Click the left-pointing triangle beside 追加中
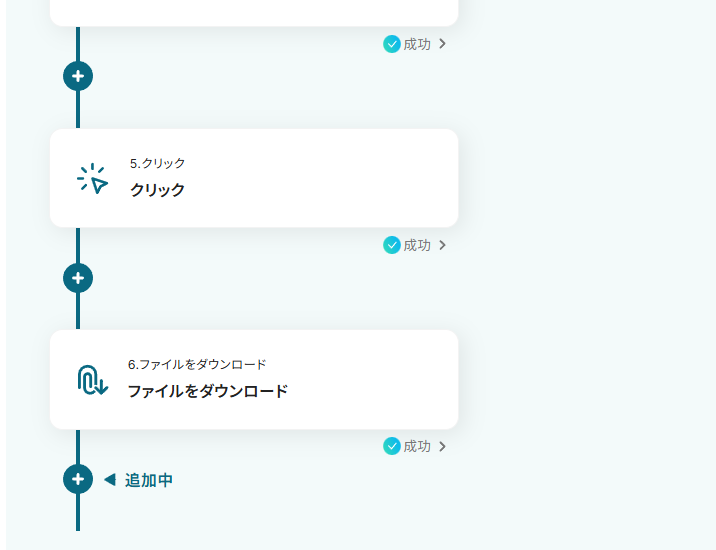This screenshot has height=550, width=716. tap(110, 479)
